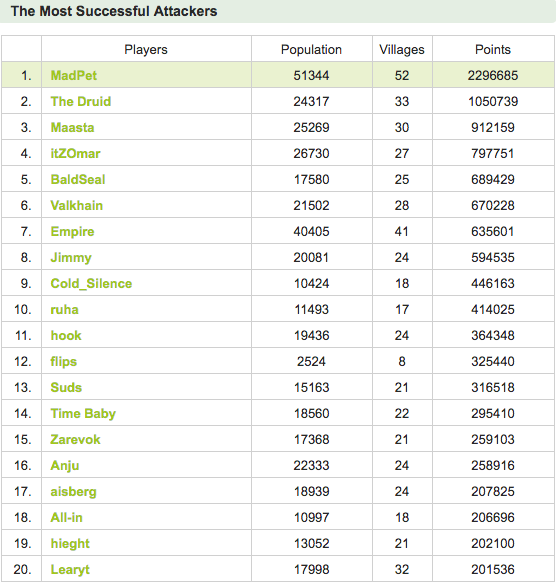
Task: Click the hook player link
Action: pyautogui.click(x=66, y=336)
